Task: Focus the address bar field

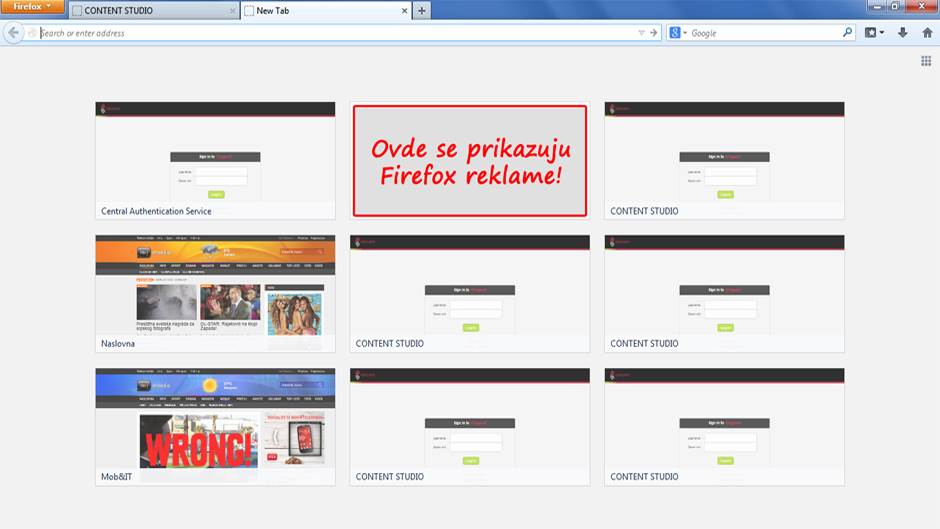Action: (330, 33)
